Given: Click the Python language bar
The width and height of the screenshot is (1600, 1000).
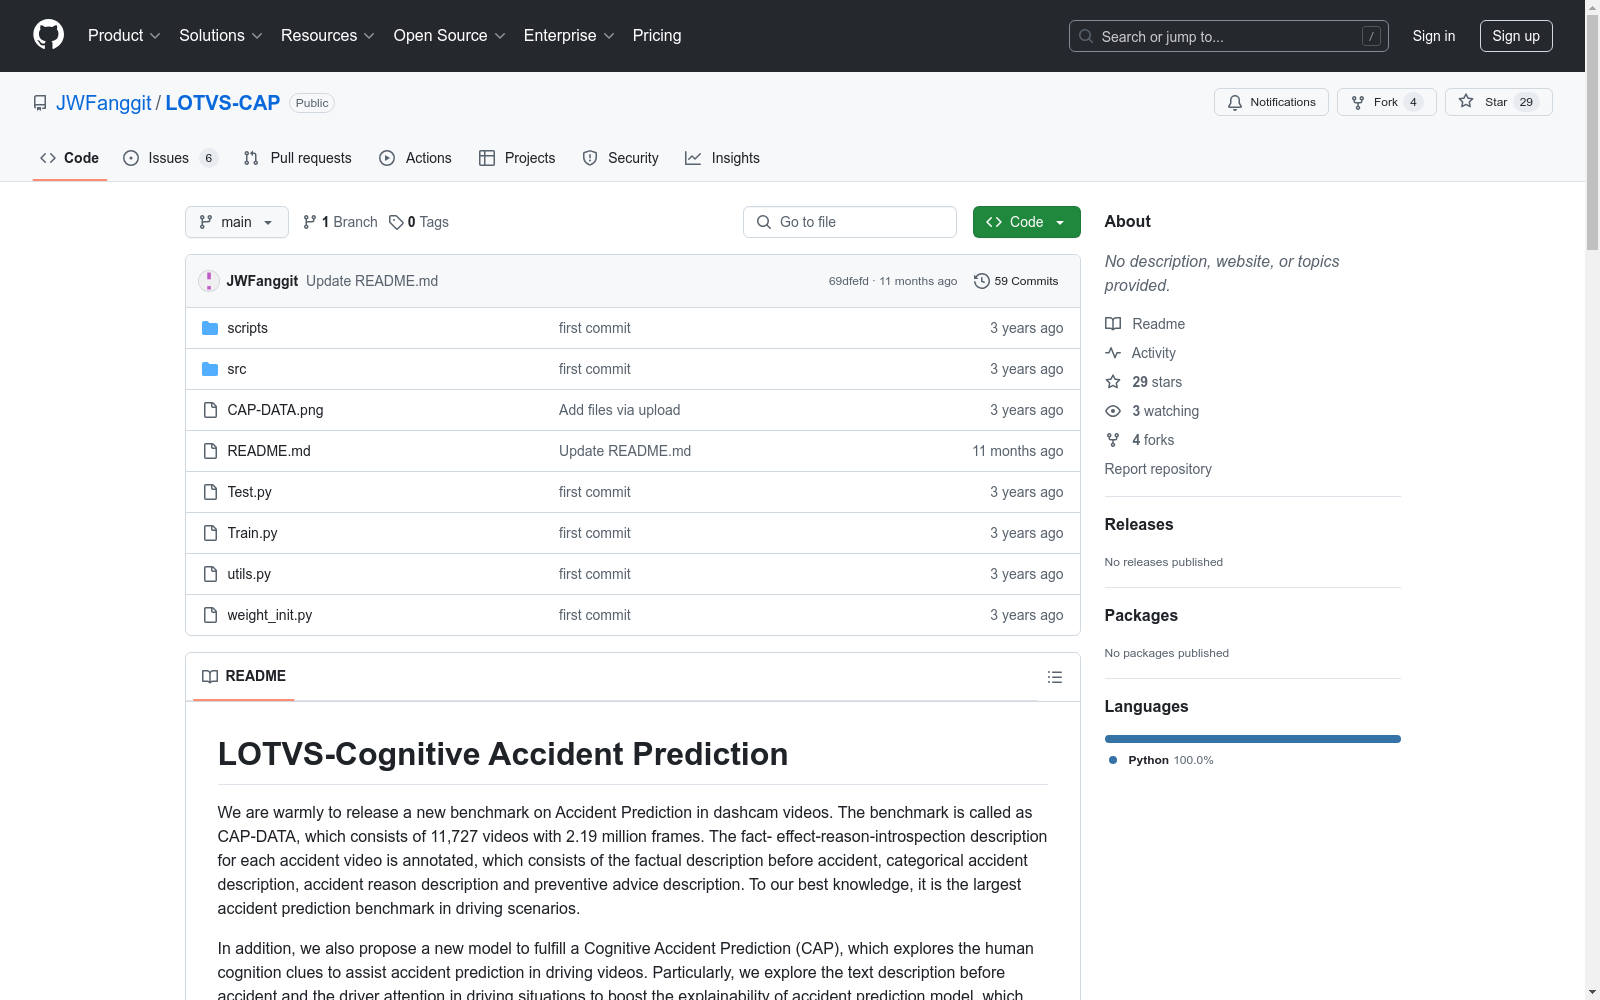Looking at the screenshot, I should click(x=1252, y=739).
